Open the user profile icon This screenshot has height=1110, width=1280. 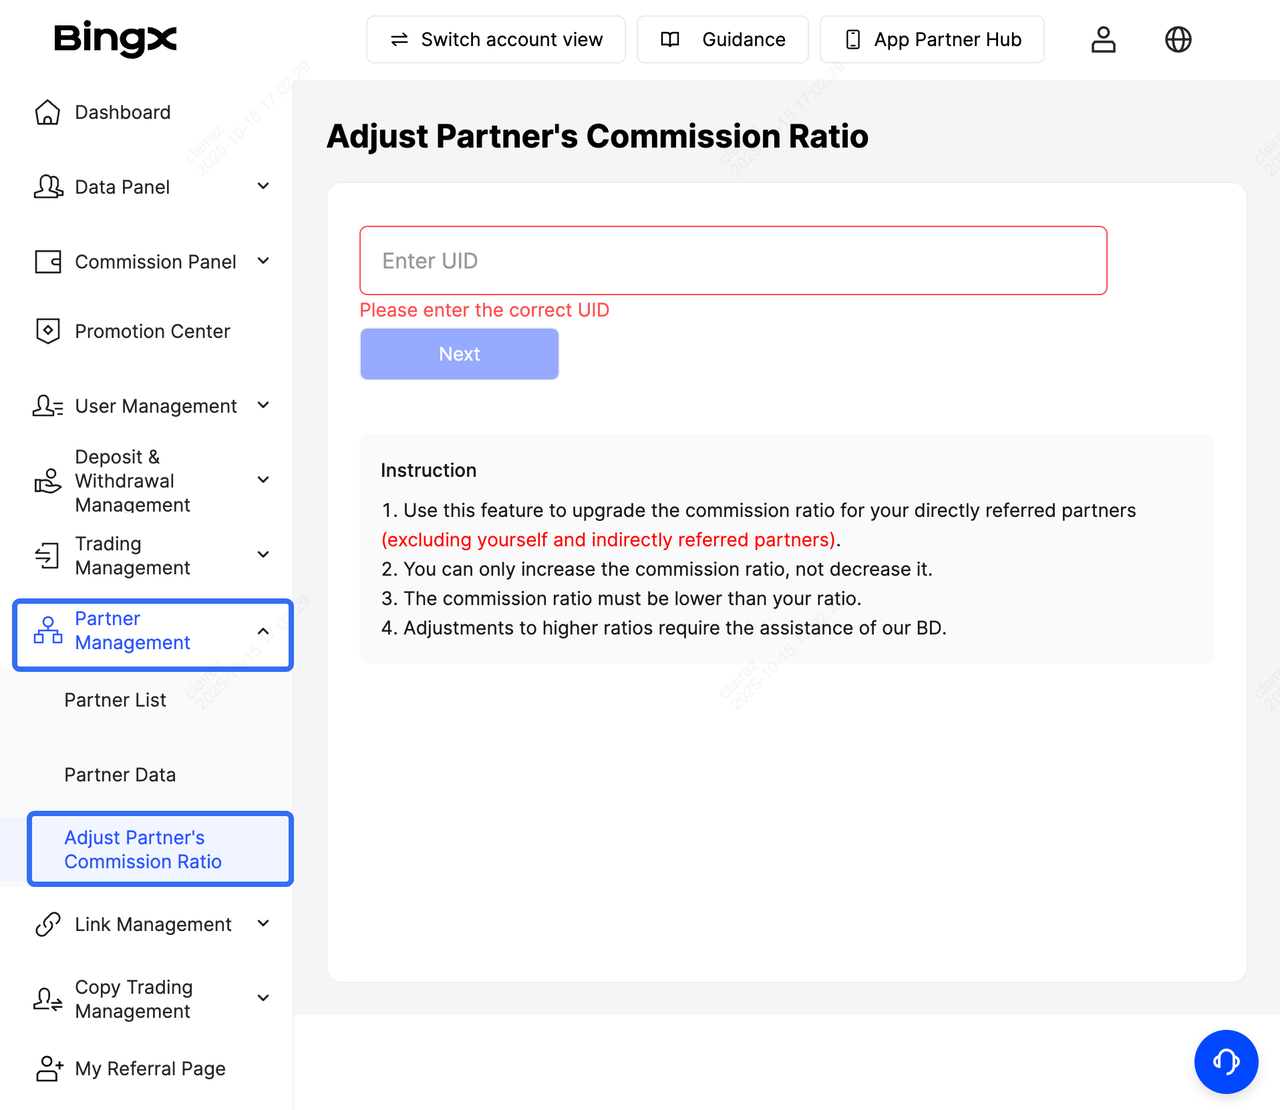pos(1103,39)
